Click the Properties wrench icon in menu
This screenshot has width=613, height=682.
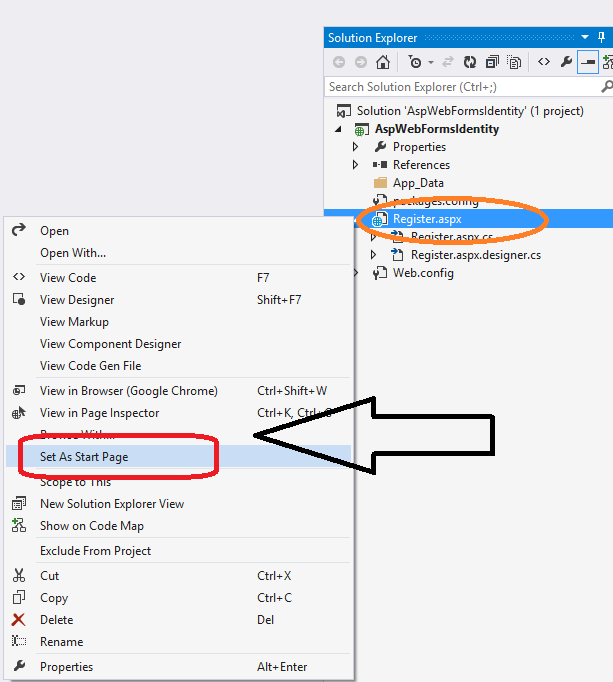click(x=19, y=666)
